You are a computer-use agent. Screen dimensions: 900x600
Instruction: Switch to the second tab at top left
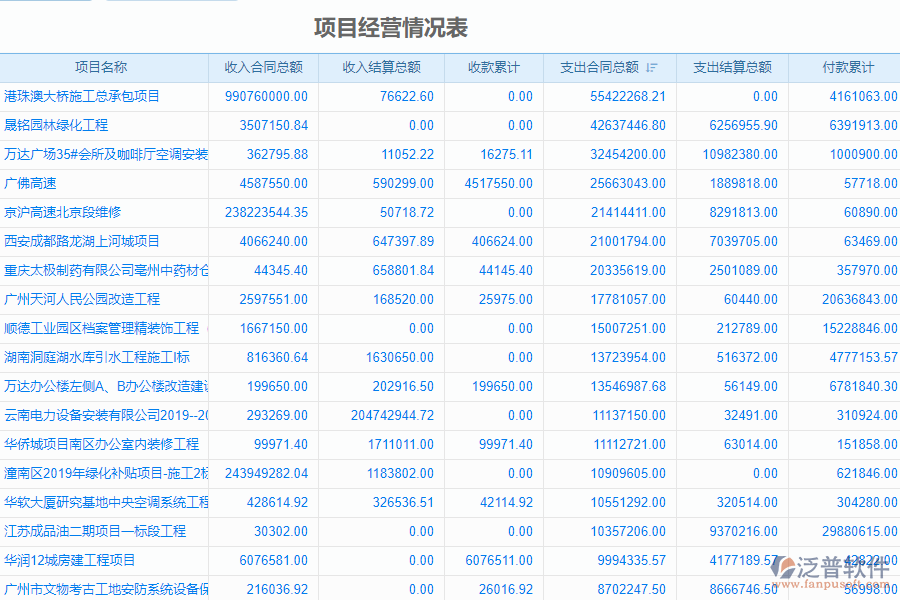170,5
